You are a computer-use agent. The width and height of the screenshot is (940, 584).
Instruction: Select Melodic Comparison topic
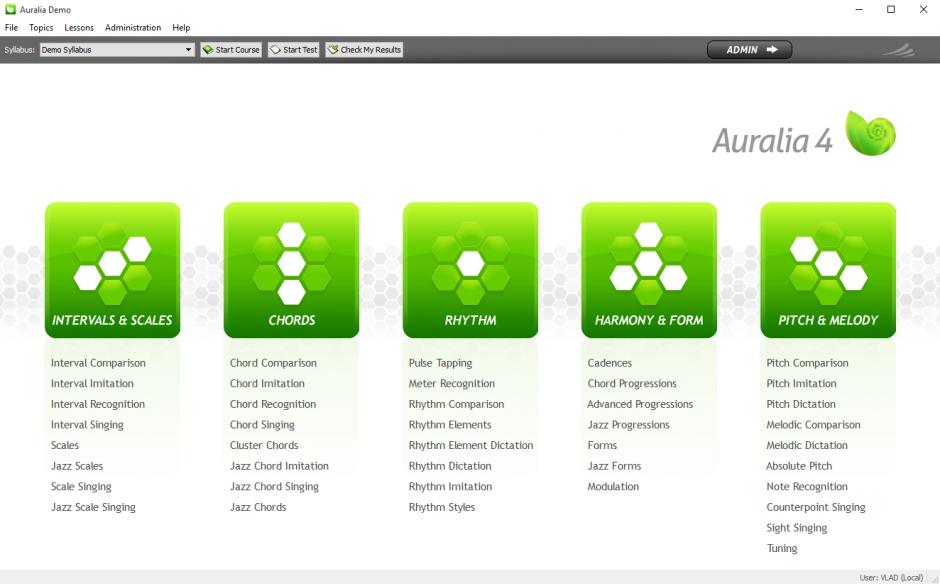(813, 425)
